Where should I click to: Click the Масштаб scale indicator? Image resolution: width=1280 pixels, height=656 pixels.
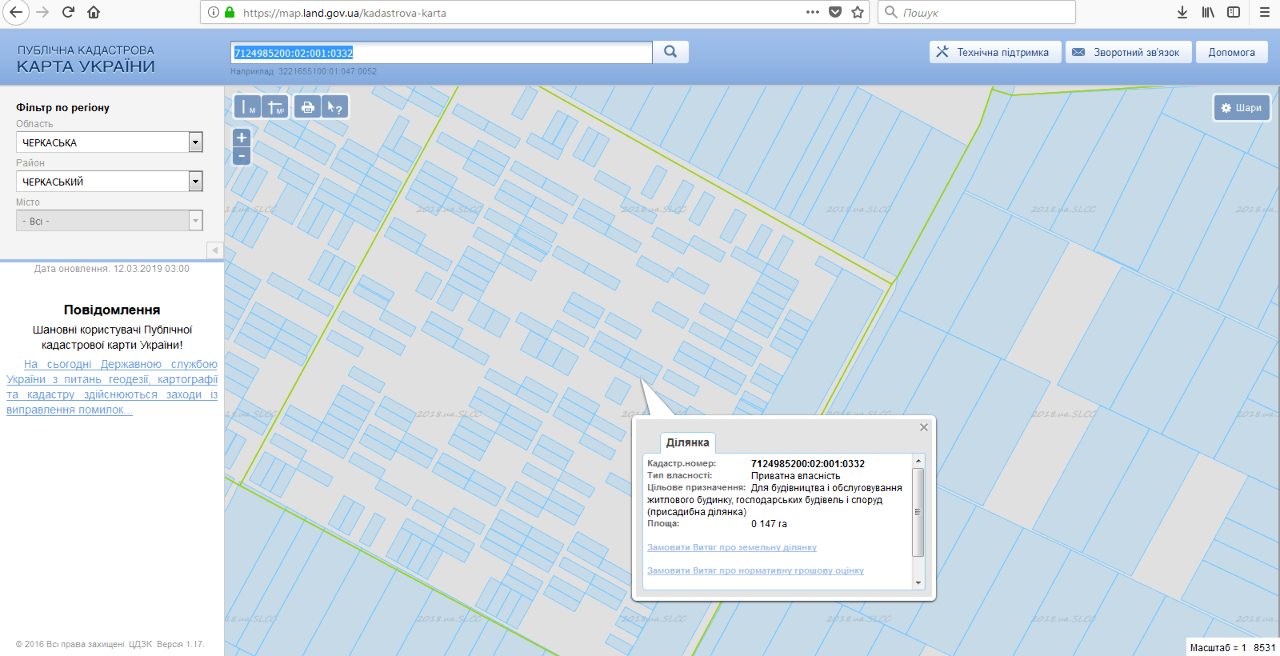pos(1233,647)
